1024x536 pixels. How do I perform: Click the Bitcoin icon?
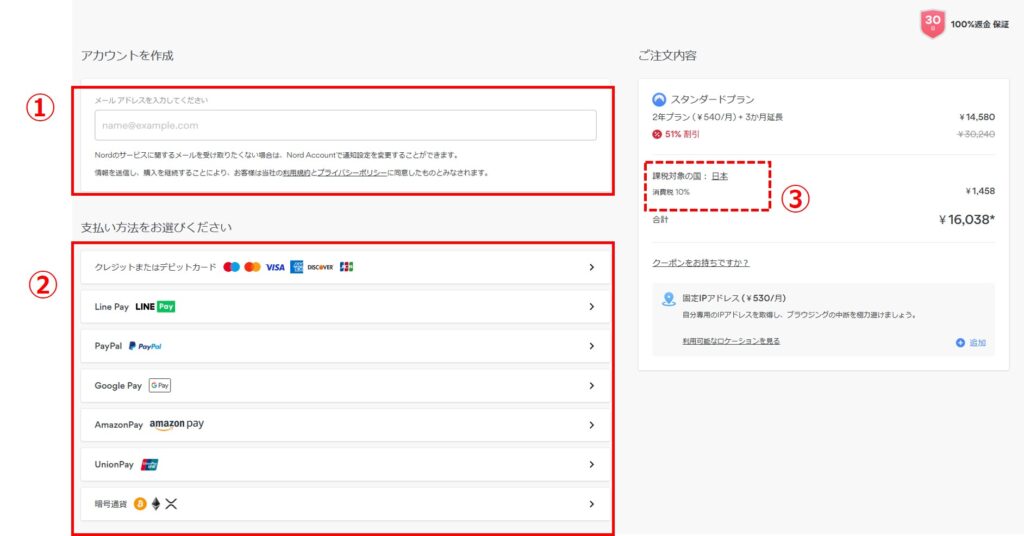coord(140,504)
